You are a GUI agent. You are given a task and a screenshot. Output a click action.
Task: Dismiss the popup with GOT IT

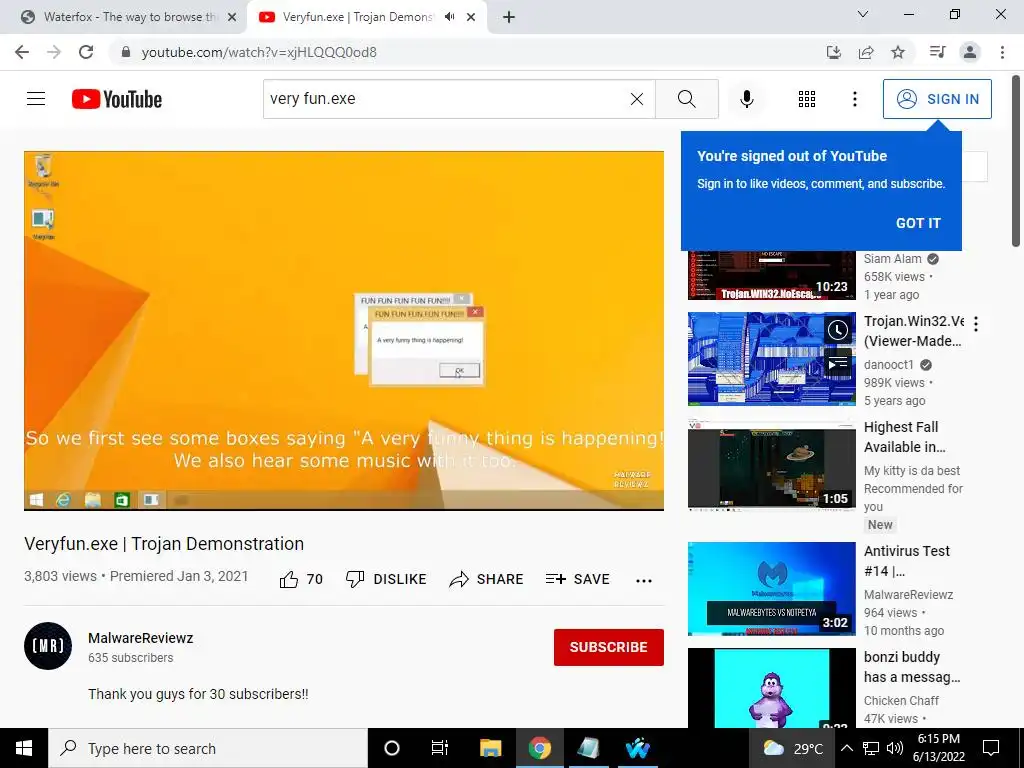click(x=918, y=223)
